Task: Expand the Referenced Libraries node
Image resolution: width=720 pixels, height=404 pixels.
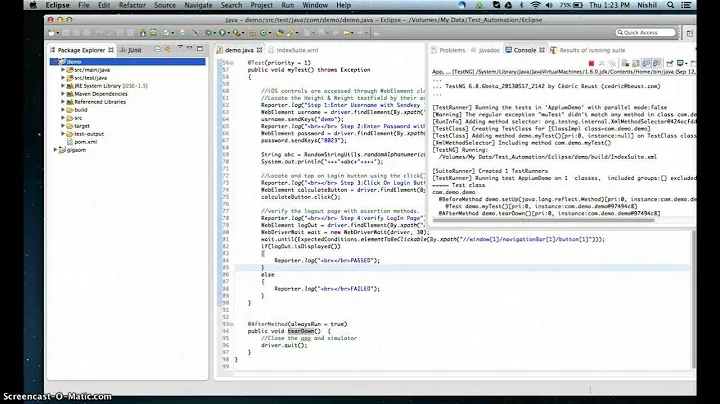Action: 63,101
